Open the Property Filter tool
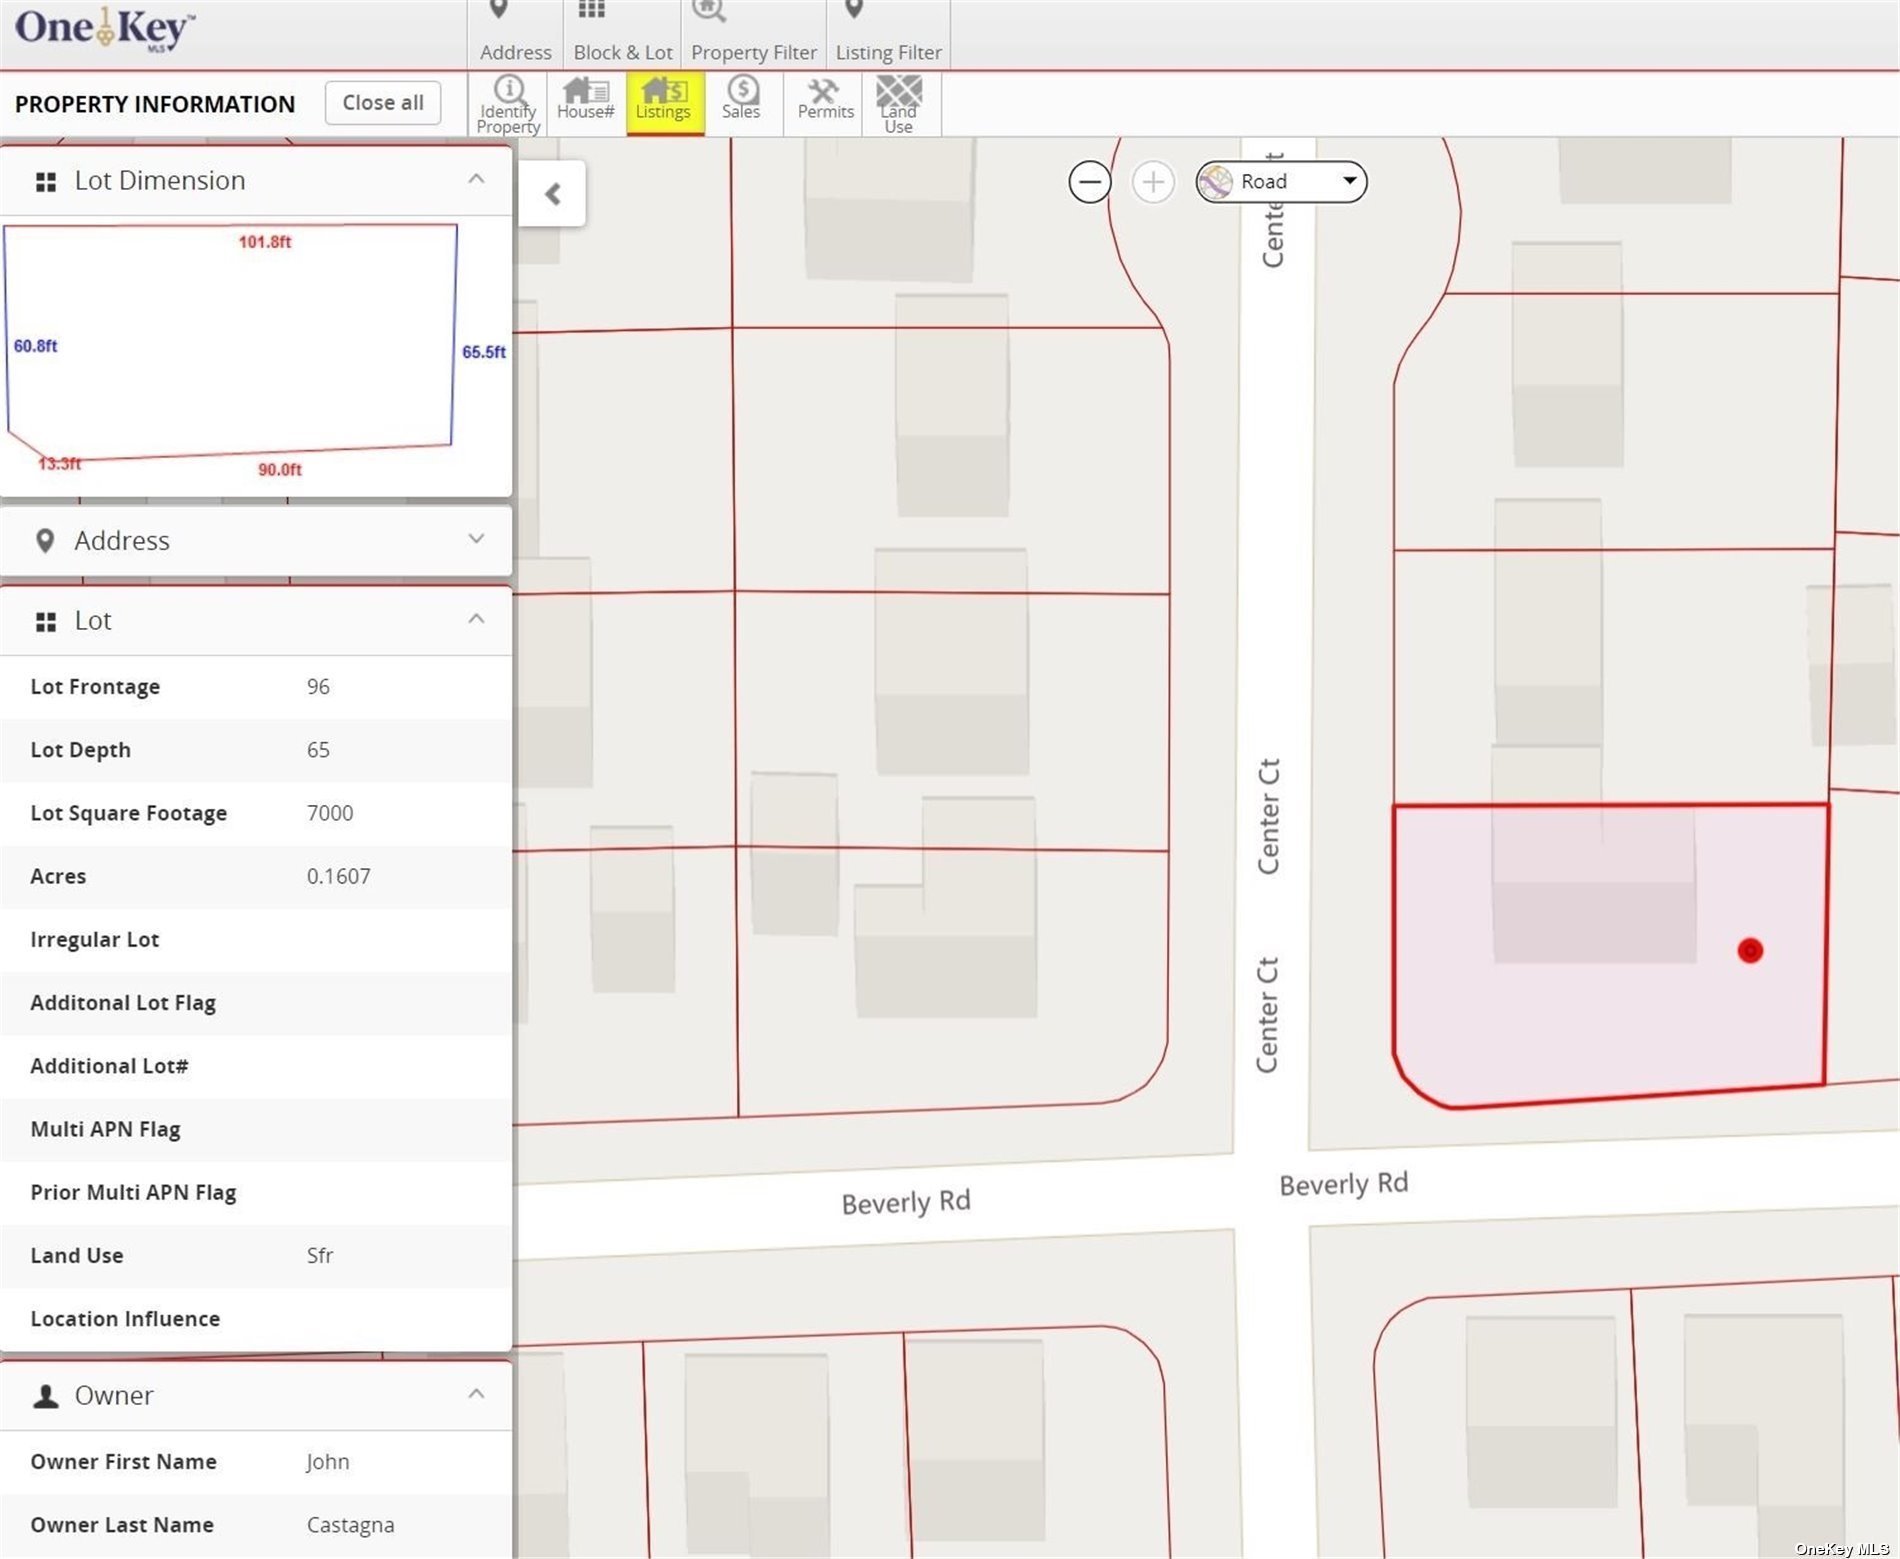1900x1559 pixels. [753, 34]
